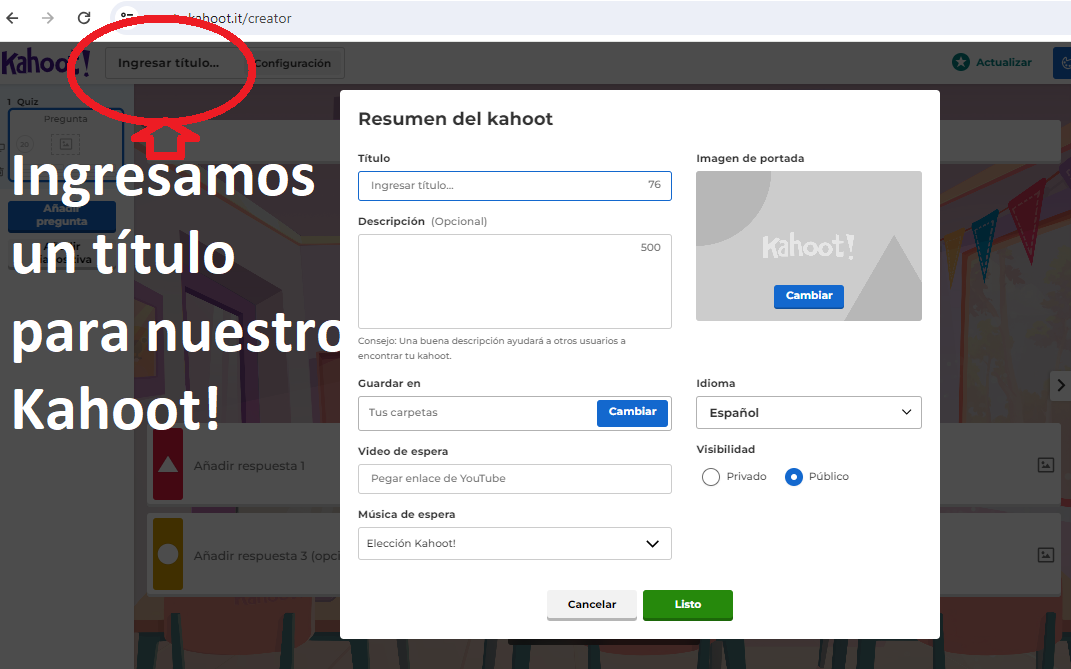Select the Público visibility option
This screenshot has height=669, width=1071.
[x=794, y=477]
